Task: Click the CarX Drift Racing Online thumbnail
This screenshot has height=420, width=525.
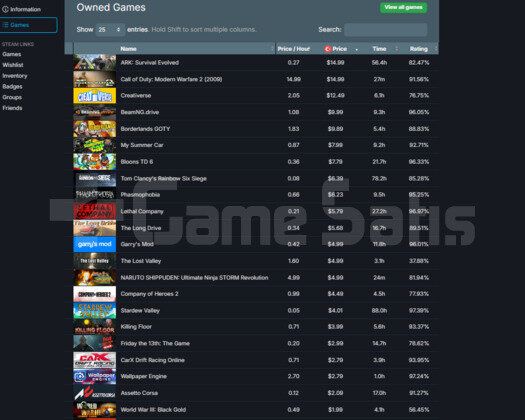Action: (x=95, y=360)
